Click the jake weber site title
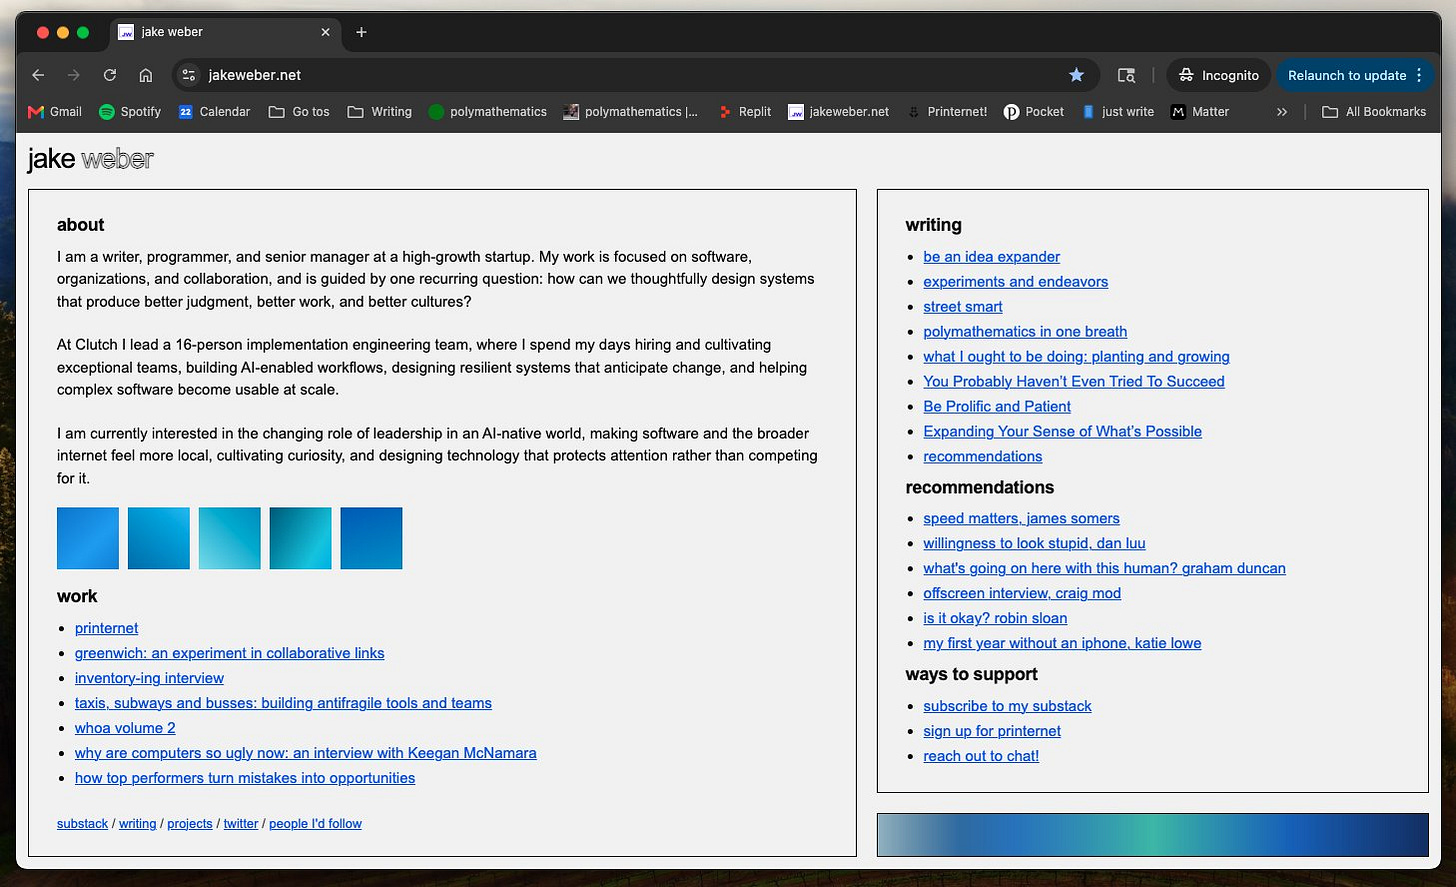 pos(90,159)
